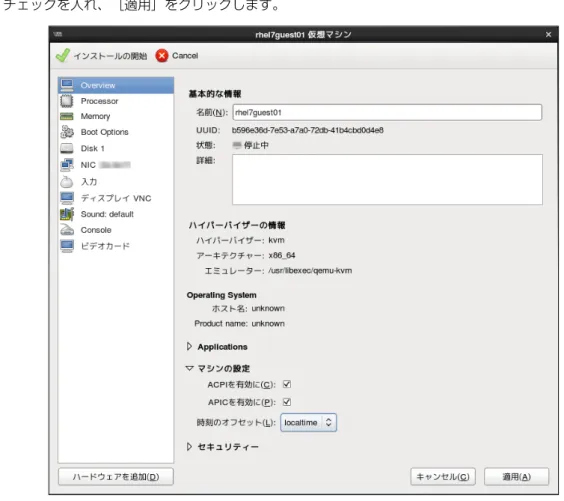The width and height of the screenshot is (564, 501).
Task: Select Sound: default in the hardware list
Action: point(116,214)
